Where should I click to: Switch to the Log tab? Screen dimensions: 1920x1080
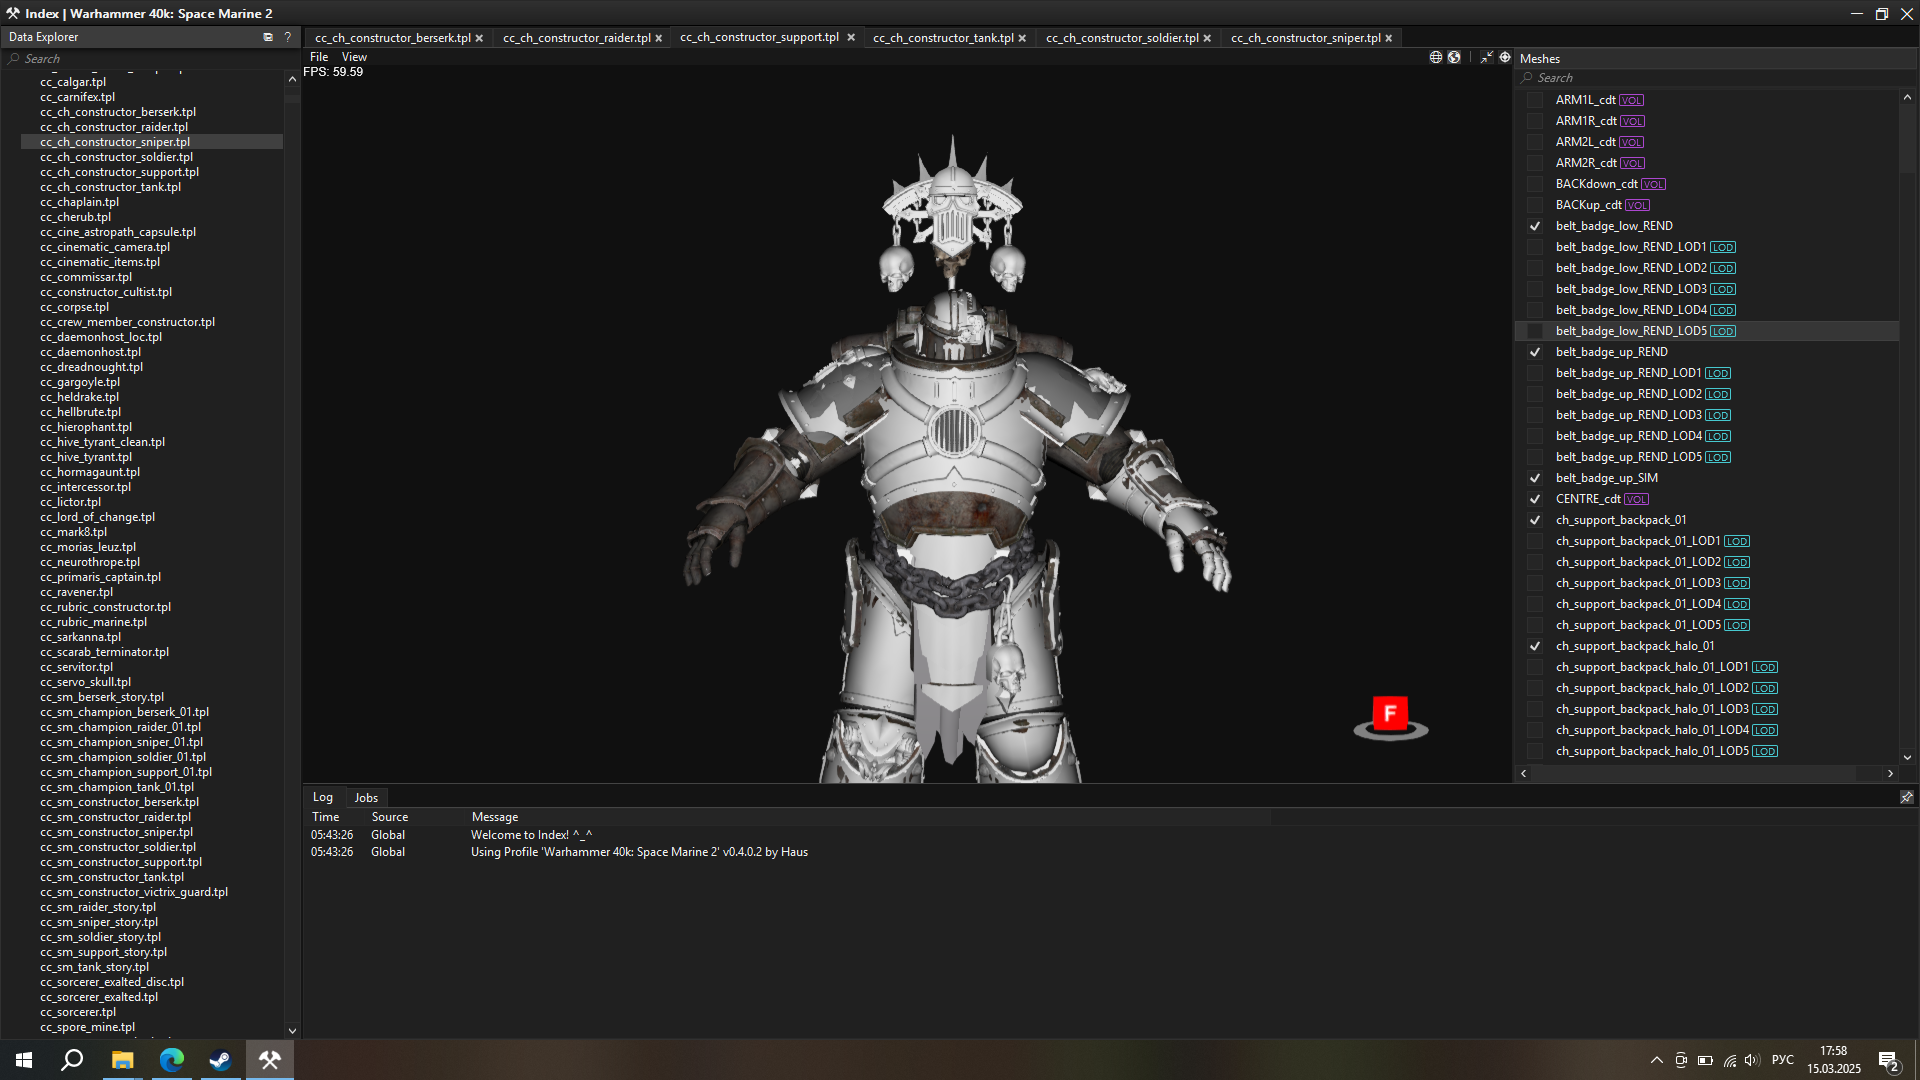[322, 797]
